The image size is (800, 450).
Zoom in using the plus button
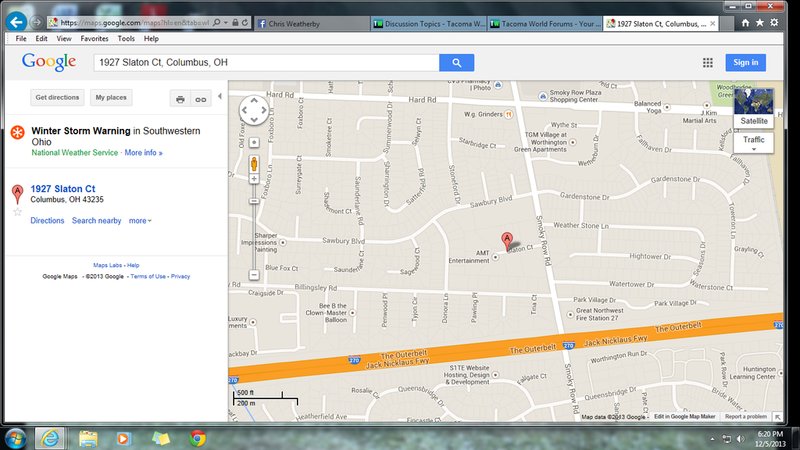click(x=254, y=179)
